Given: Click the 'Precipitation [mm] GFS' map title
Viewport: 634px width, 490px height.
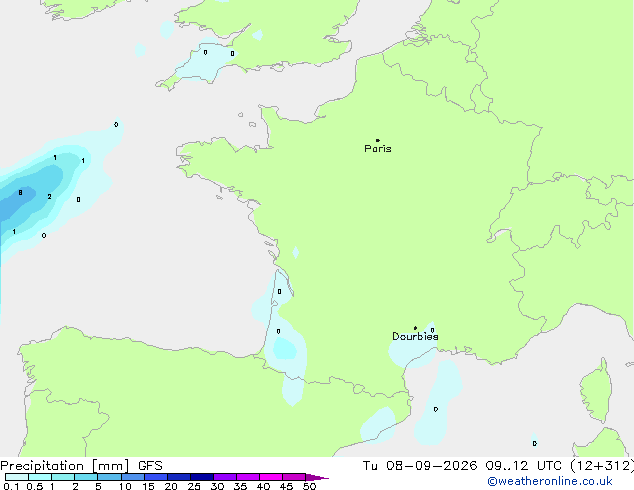Looking at the screenshot, I should (x=81, y=466).
